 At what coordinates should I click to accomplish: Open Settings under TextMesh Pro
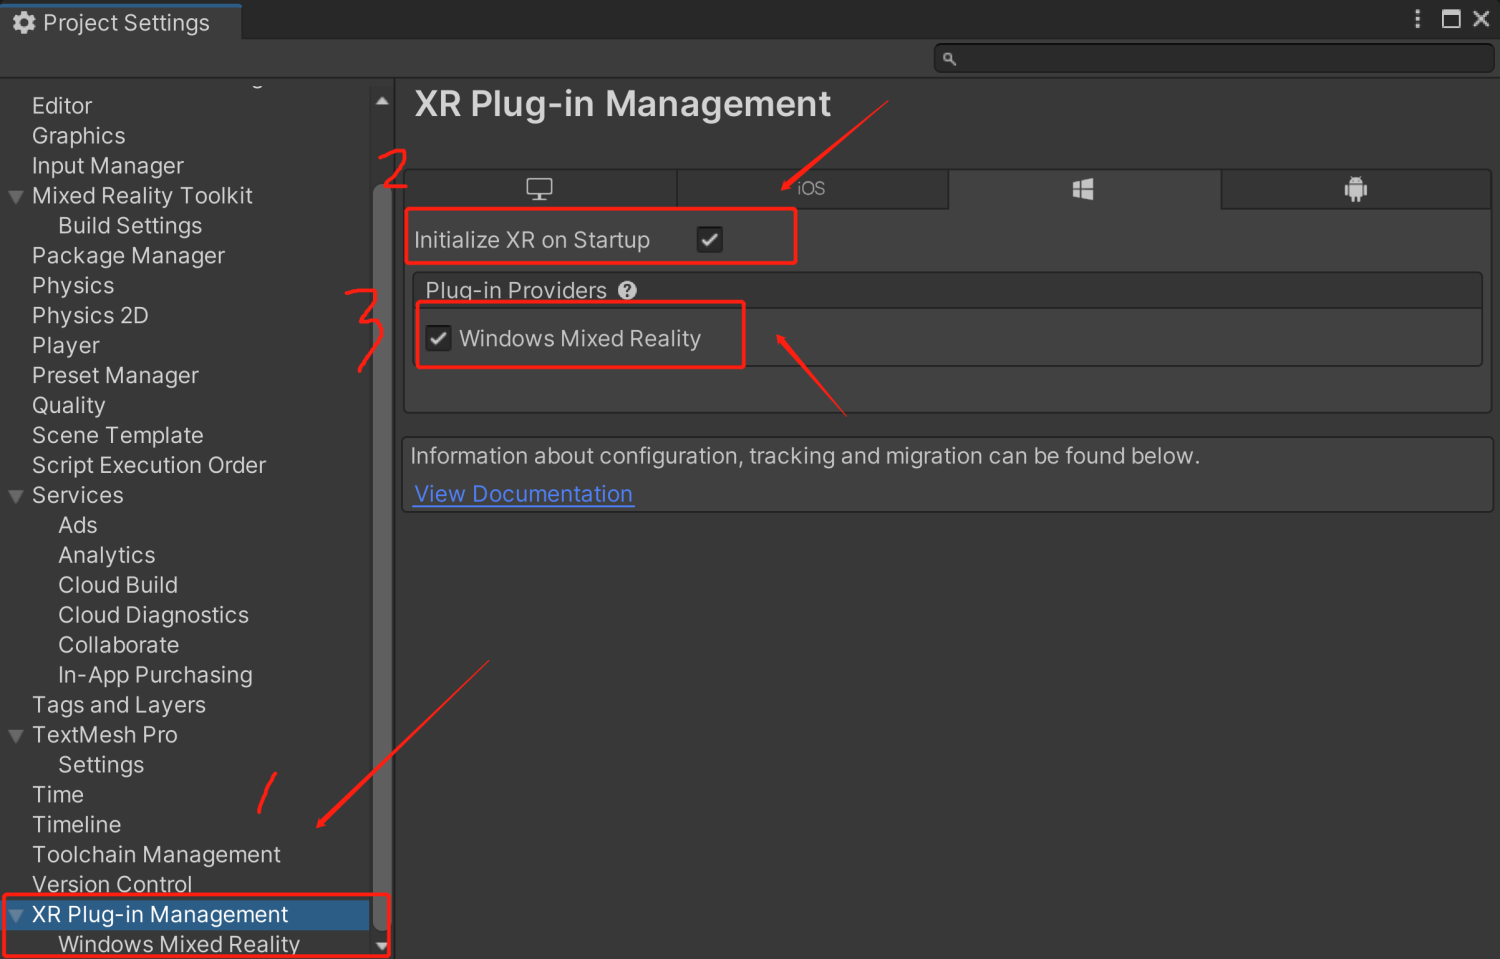[101, 766]
